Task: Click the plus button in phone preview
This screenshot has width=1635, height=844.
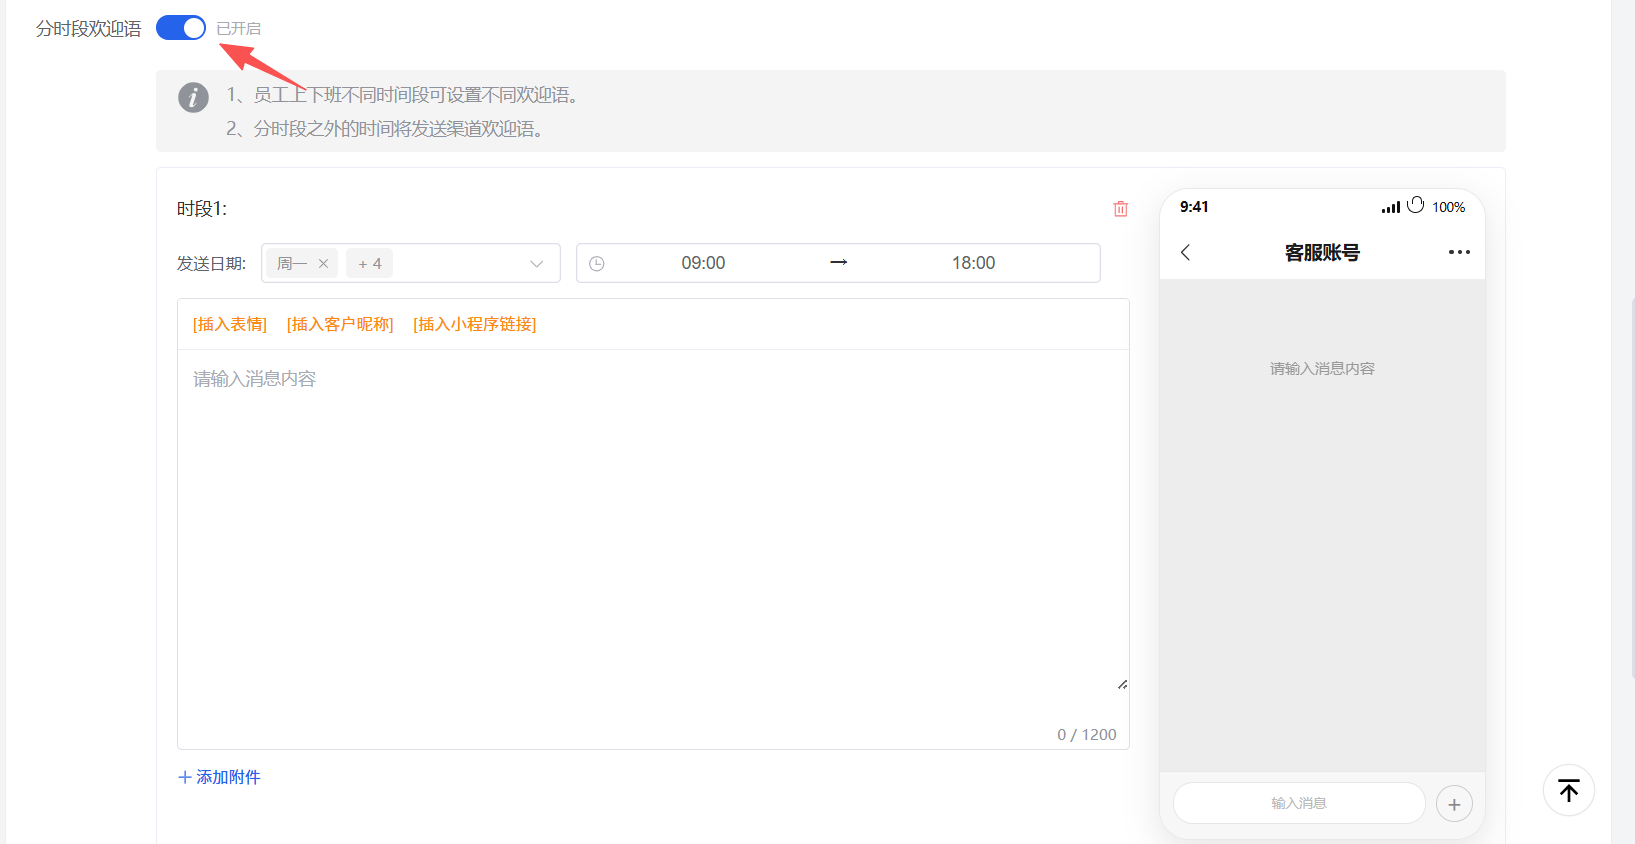Action: click(x=1454, y=804)
